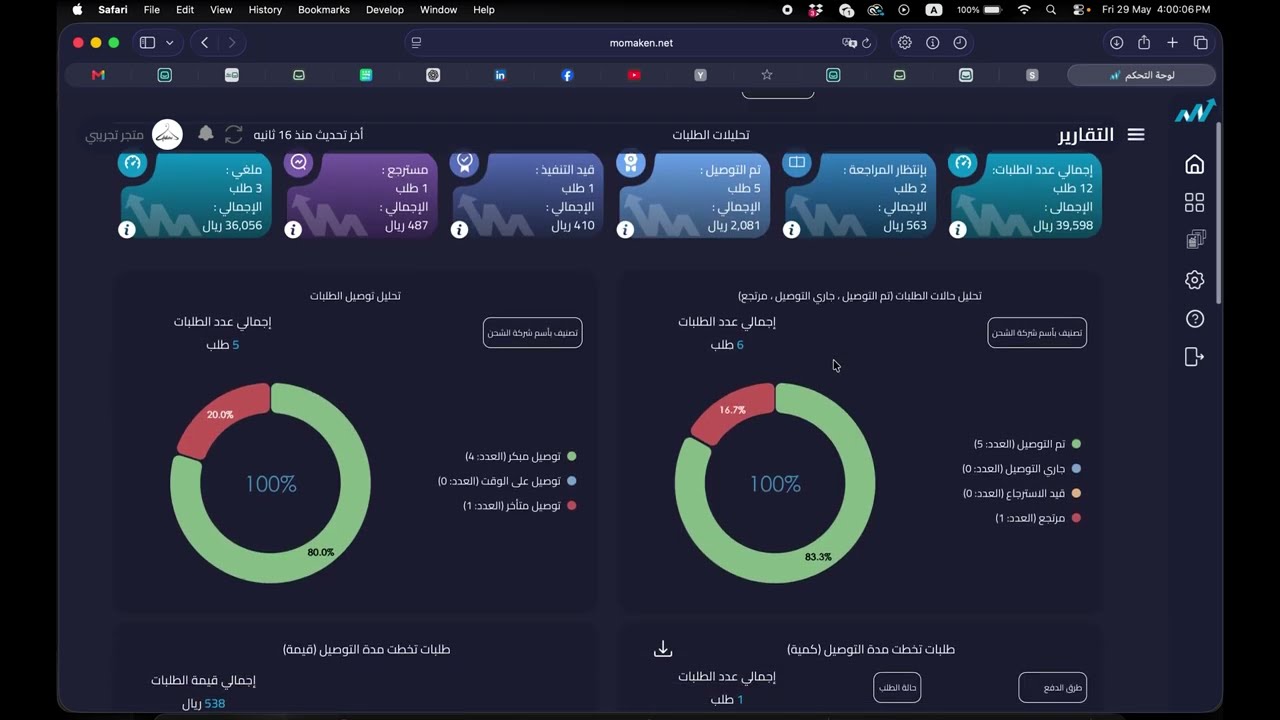Open the Facebook pinned tab
1280x720 pixels.
pyautogui.click(x=567, y=75)
